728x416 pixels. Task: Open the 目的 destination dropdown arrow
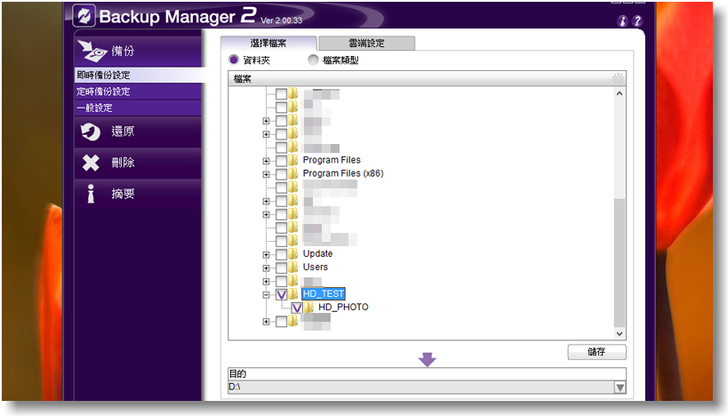click(x=620, y=387)
